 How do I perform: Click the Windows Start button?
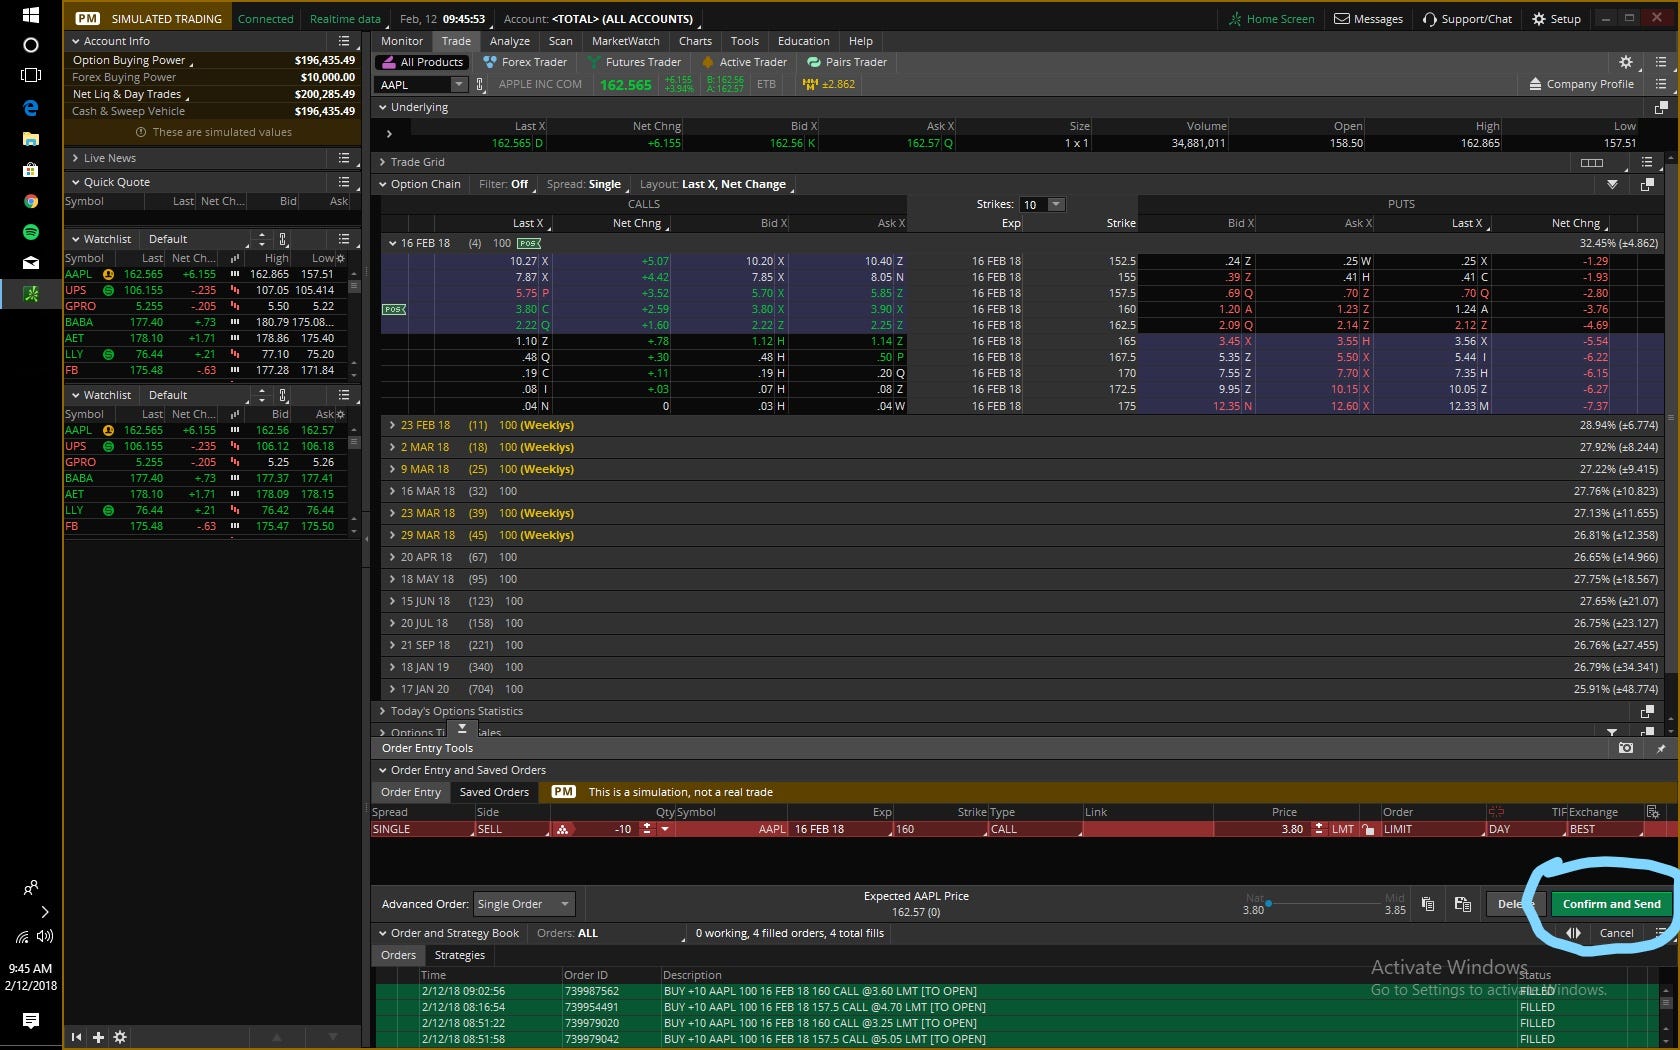(31, 15)
